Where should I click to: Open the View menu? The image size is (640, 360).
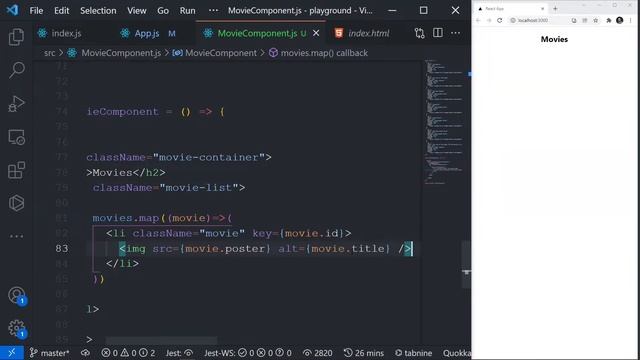point(137,11)
